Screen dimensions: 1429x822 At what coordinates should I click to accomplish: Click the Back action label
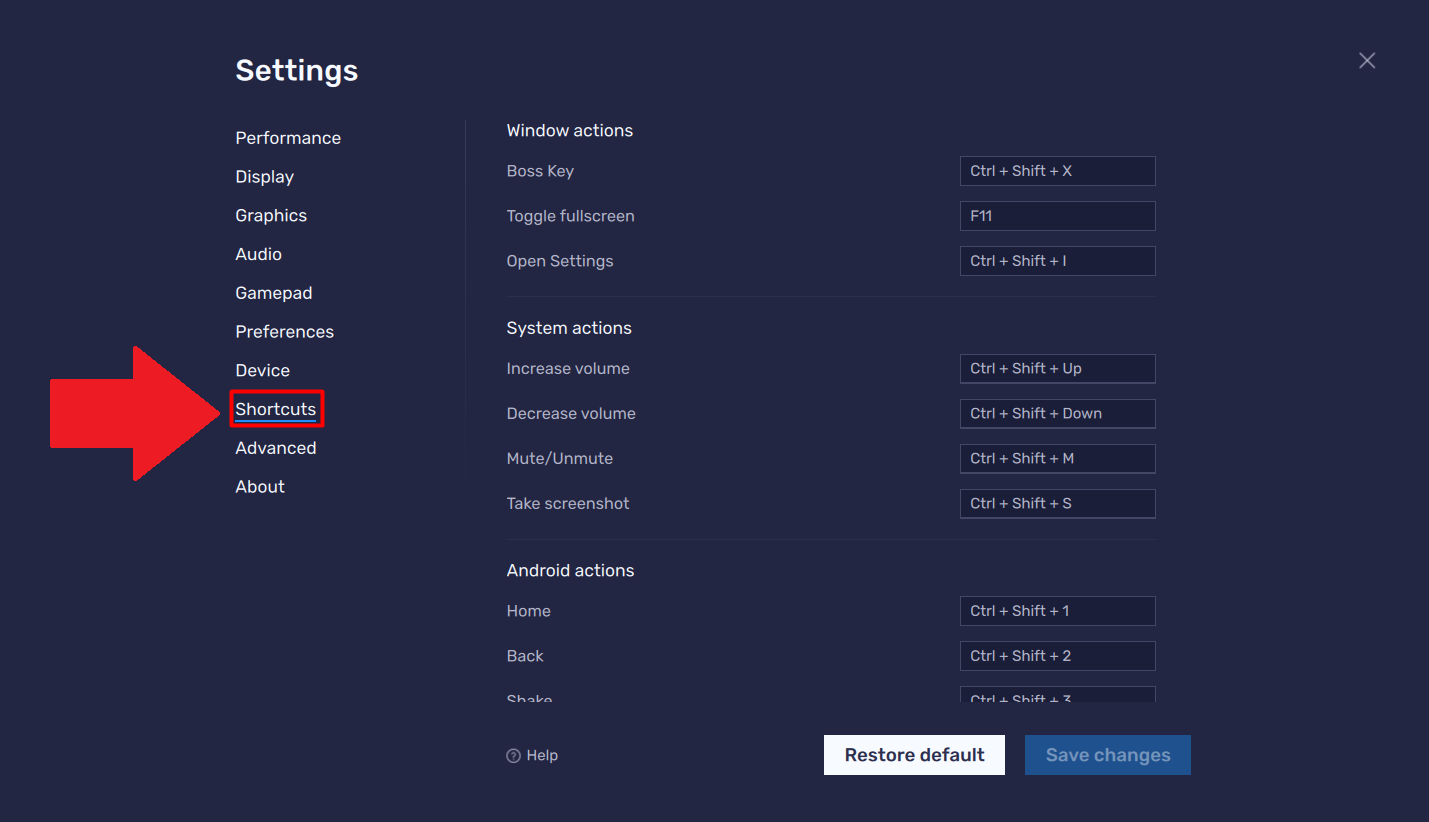[525, 656]
